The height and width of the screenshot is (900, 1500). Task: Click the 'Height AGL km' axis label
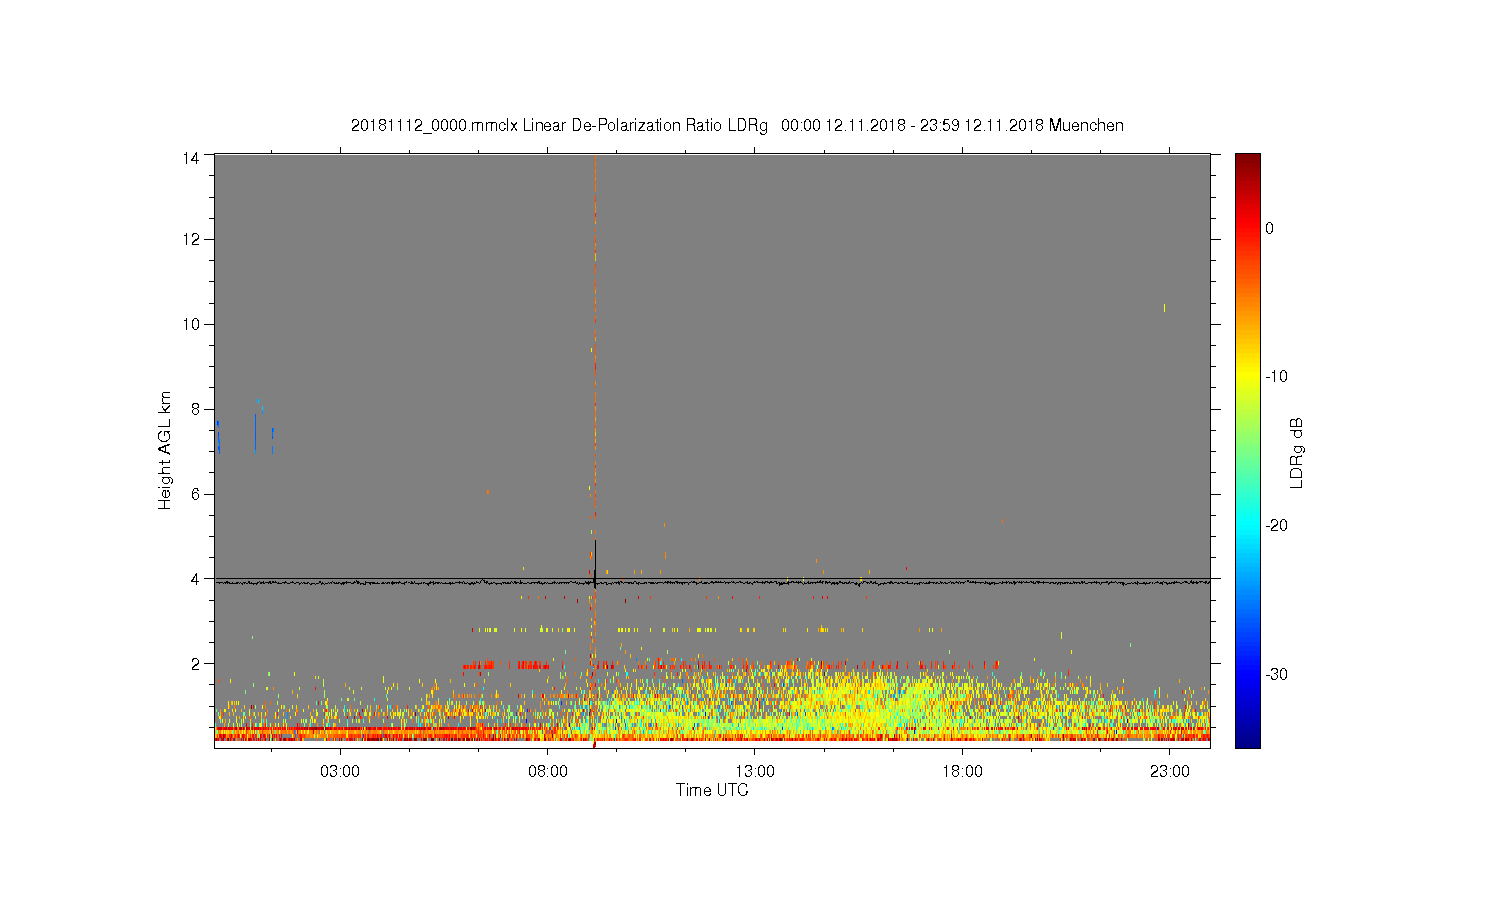point(165,450)
